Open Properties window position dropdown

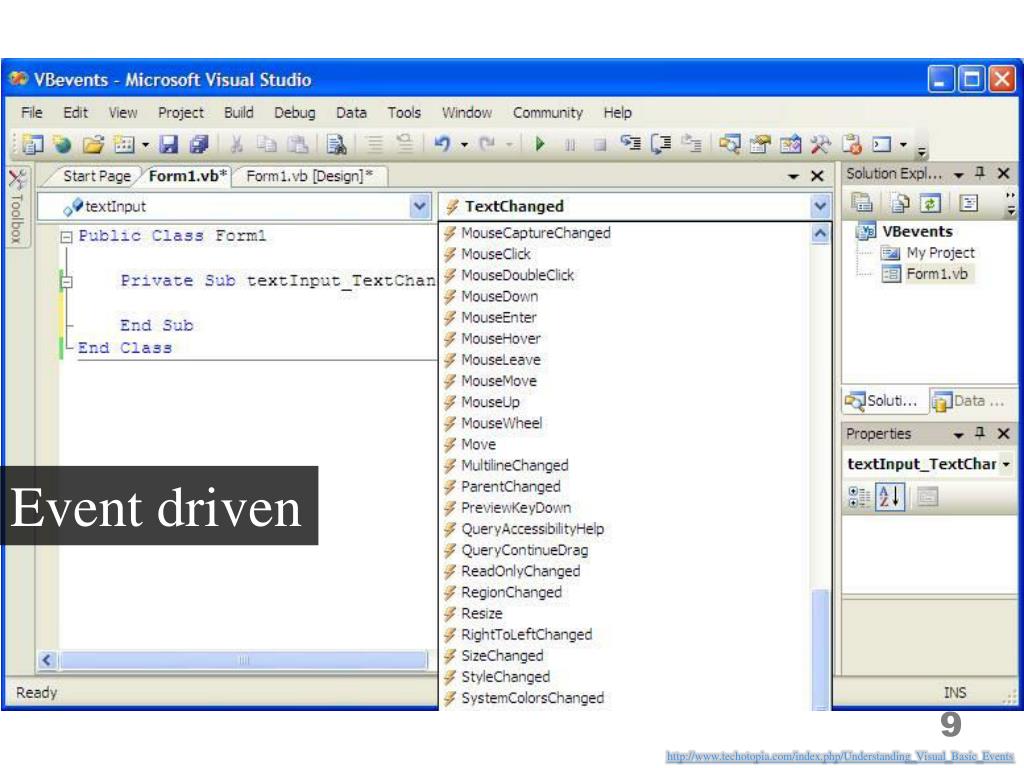[959, 435]
